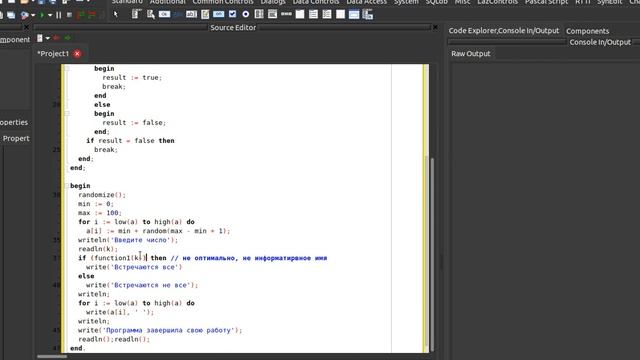Switch to the Data Access palette tab
The height and width of the screenshot is (360, 640).
[x=367, y=2]
